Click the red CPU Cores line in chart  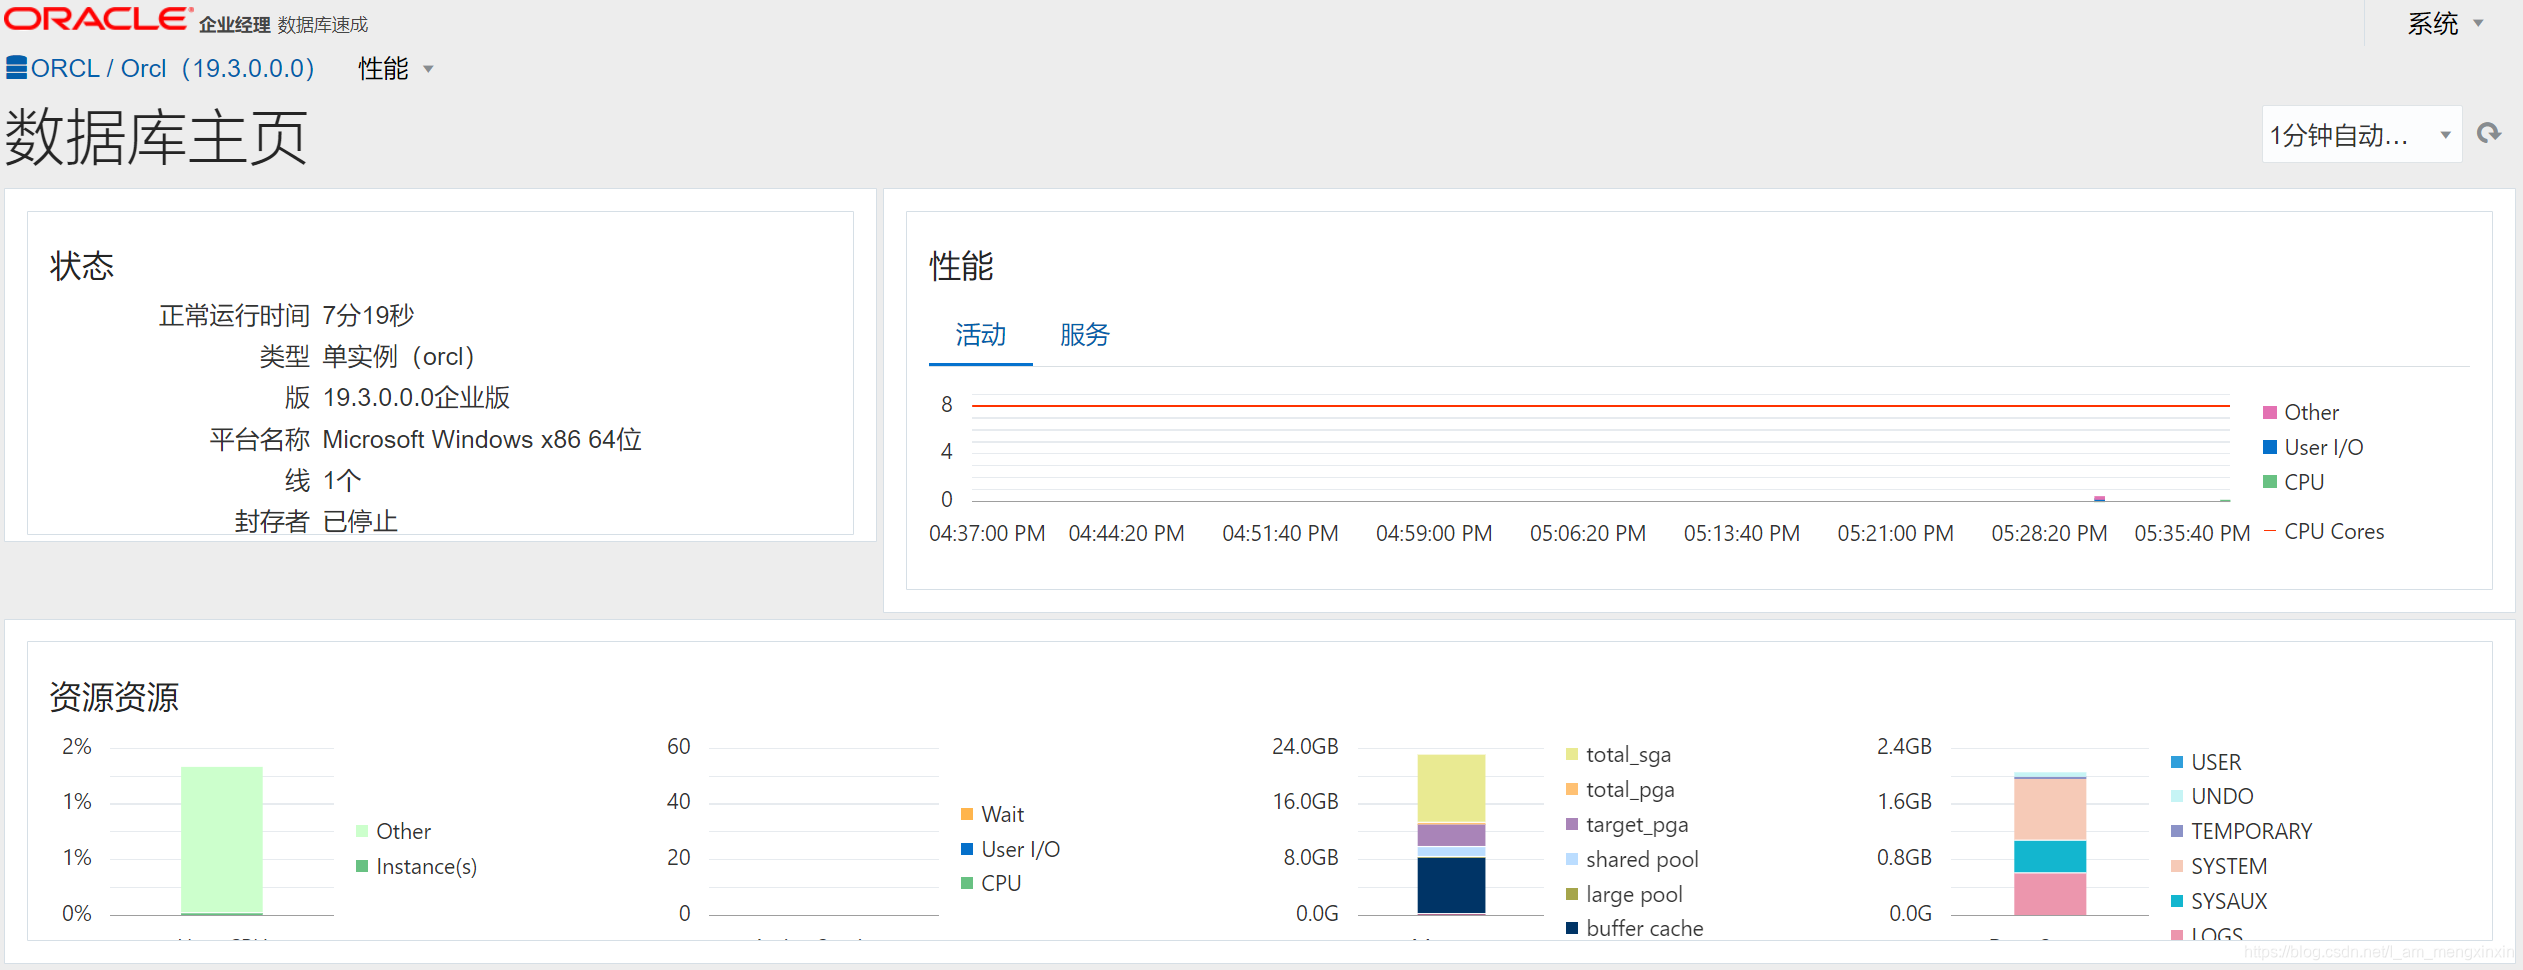(x=1600, y=406)
